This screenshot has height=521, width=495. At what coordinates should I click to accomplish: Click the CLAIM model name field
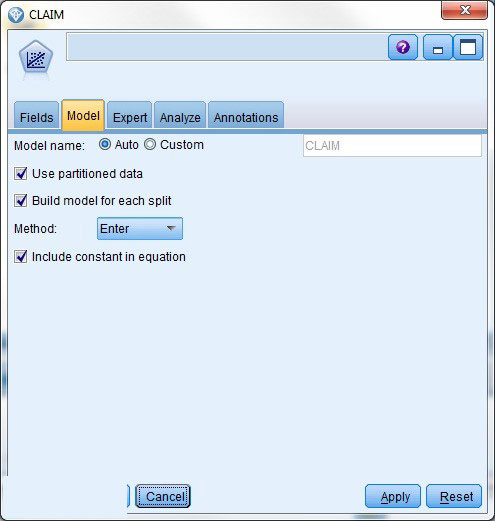392,146
